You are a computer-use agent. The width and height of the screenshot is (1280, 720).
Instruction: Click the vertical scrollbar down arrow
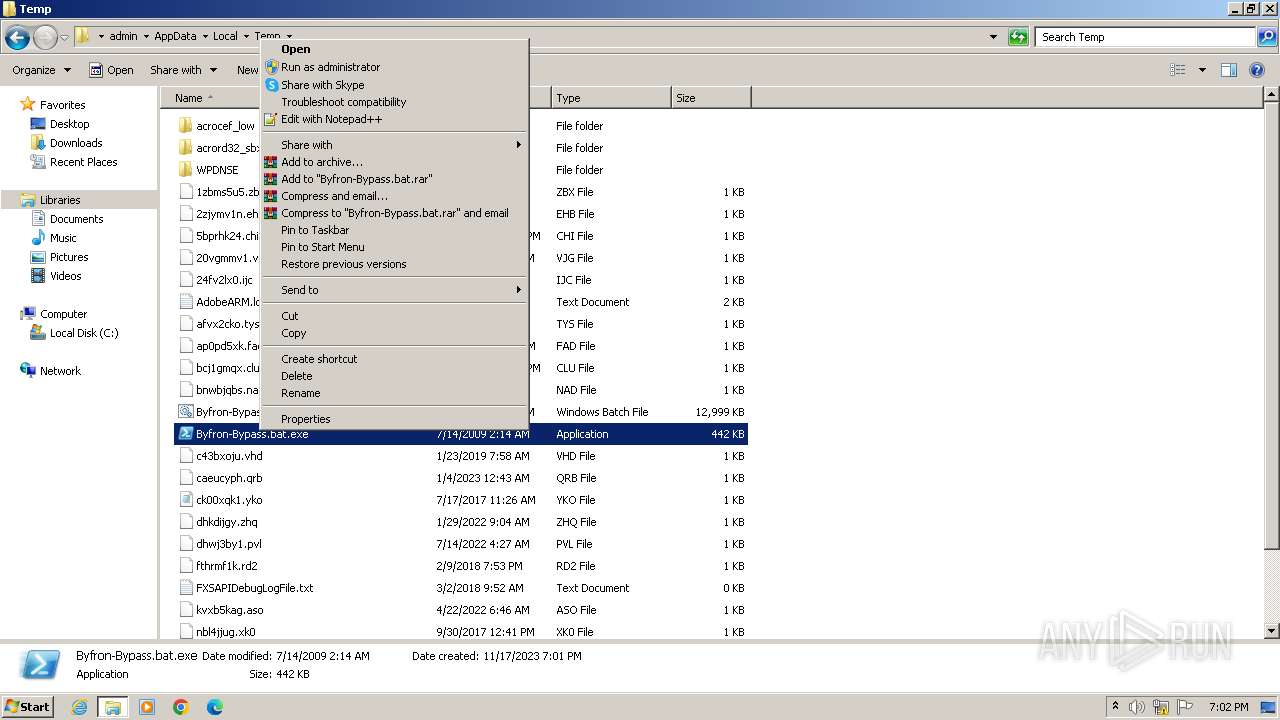point(1272,631)
